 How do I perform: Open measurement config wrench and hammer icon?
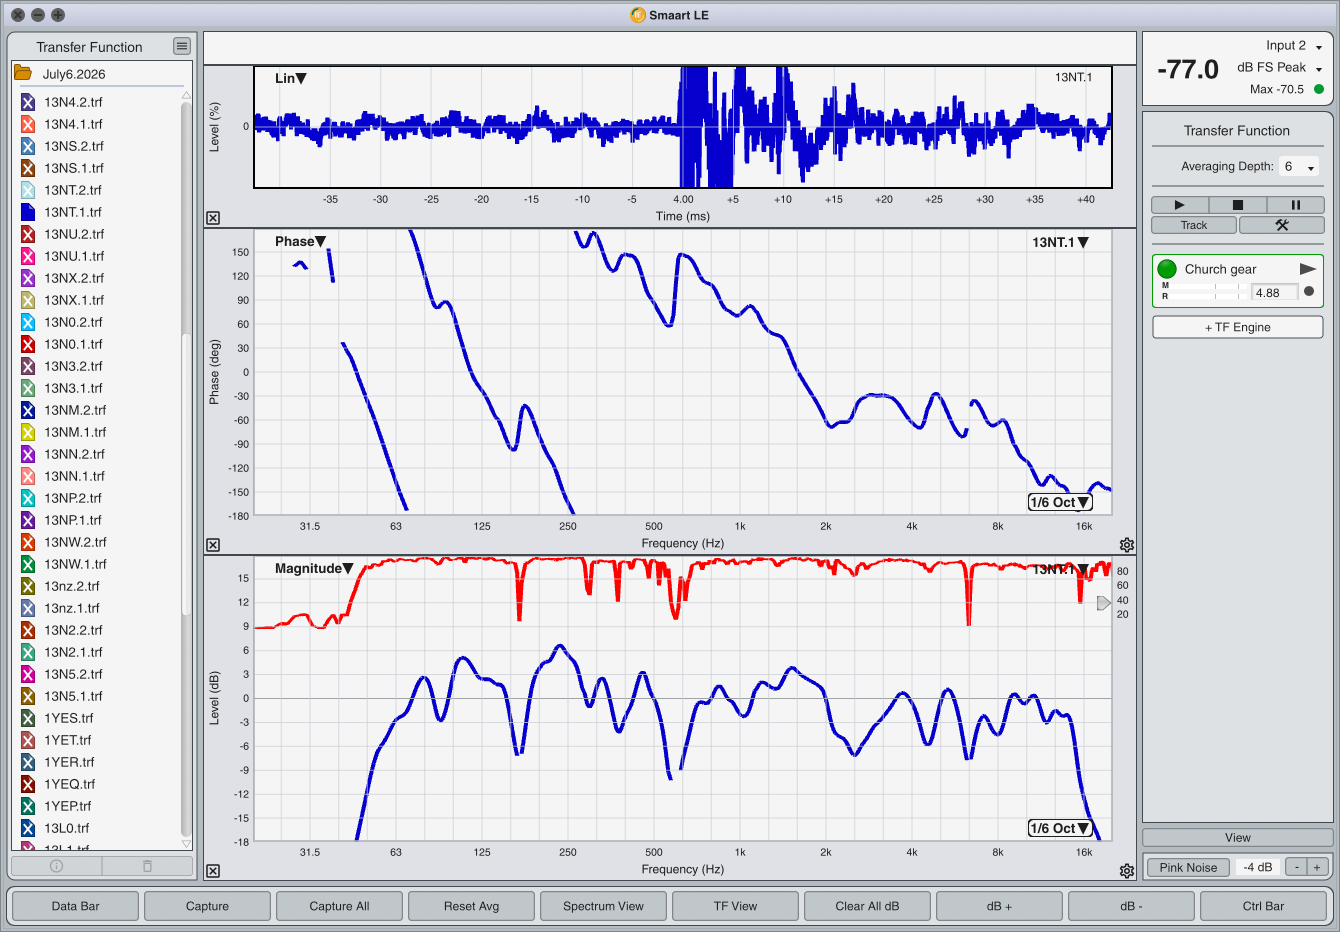tap(1281, 225)
